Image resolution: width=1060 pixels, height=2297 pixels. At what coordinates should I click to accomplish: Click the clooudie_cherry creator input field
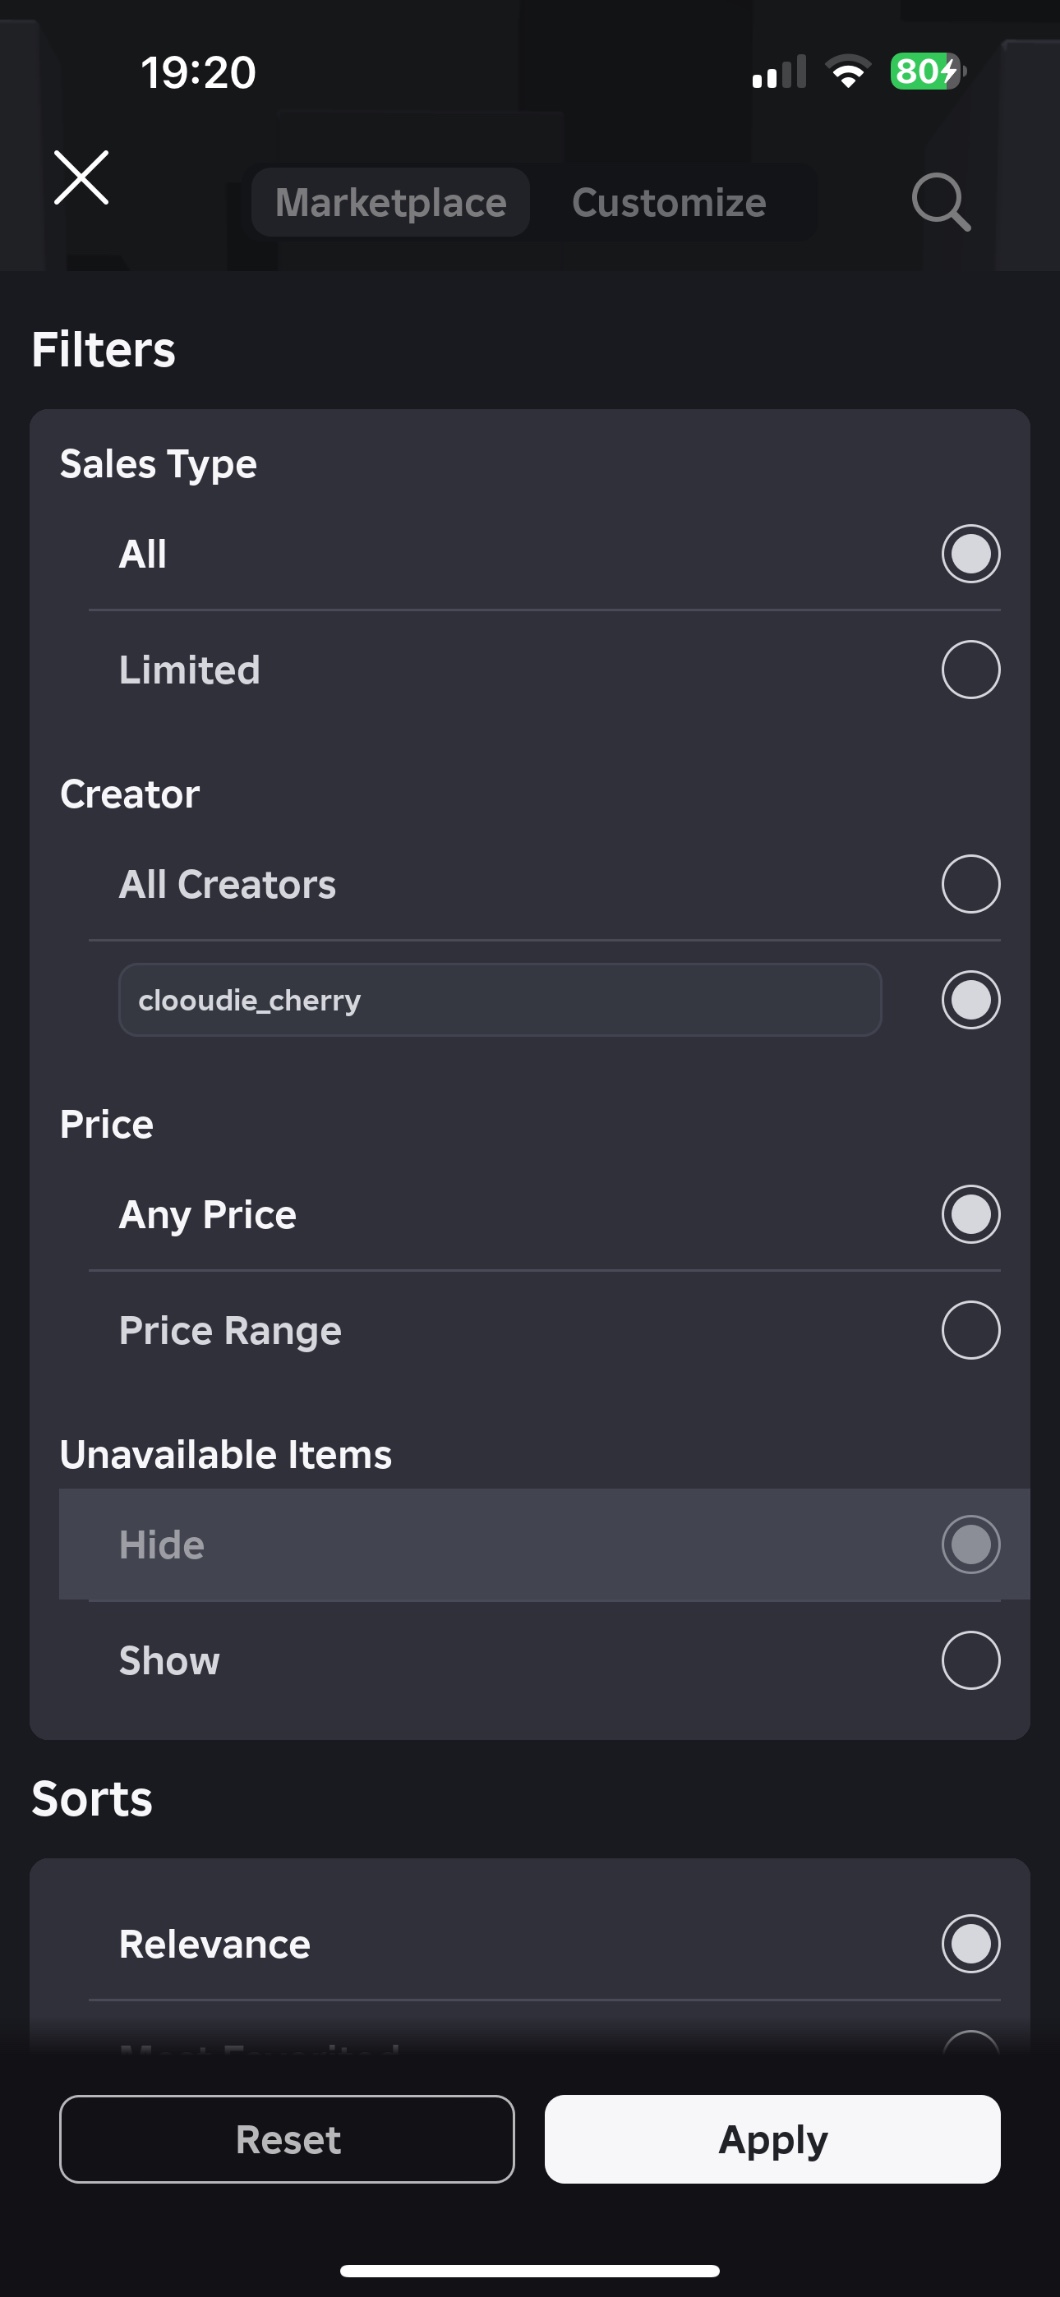click(500, 1000)
